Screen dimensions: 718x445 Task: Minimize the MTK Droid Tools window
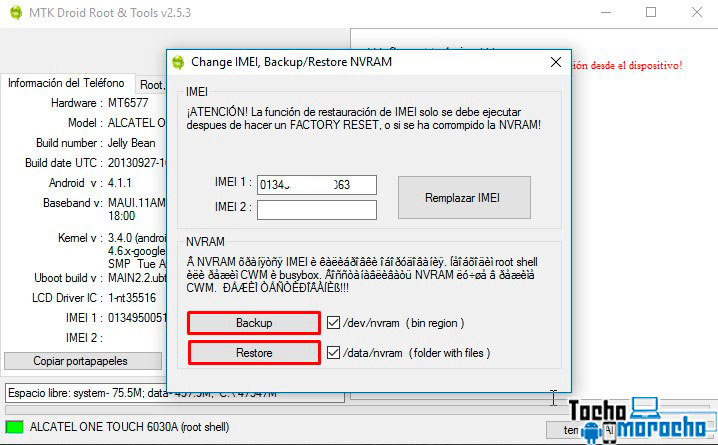pos(606,12)
